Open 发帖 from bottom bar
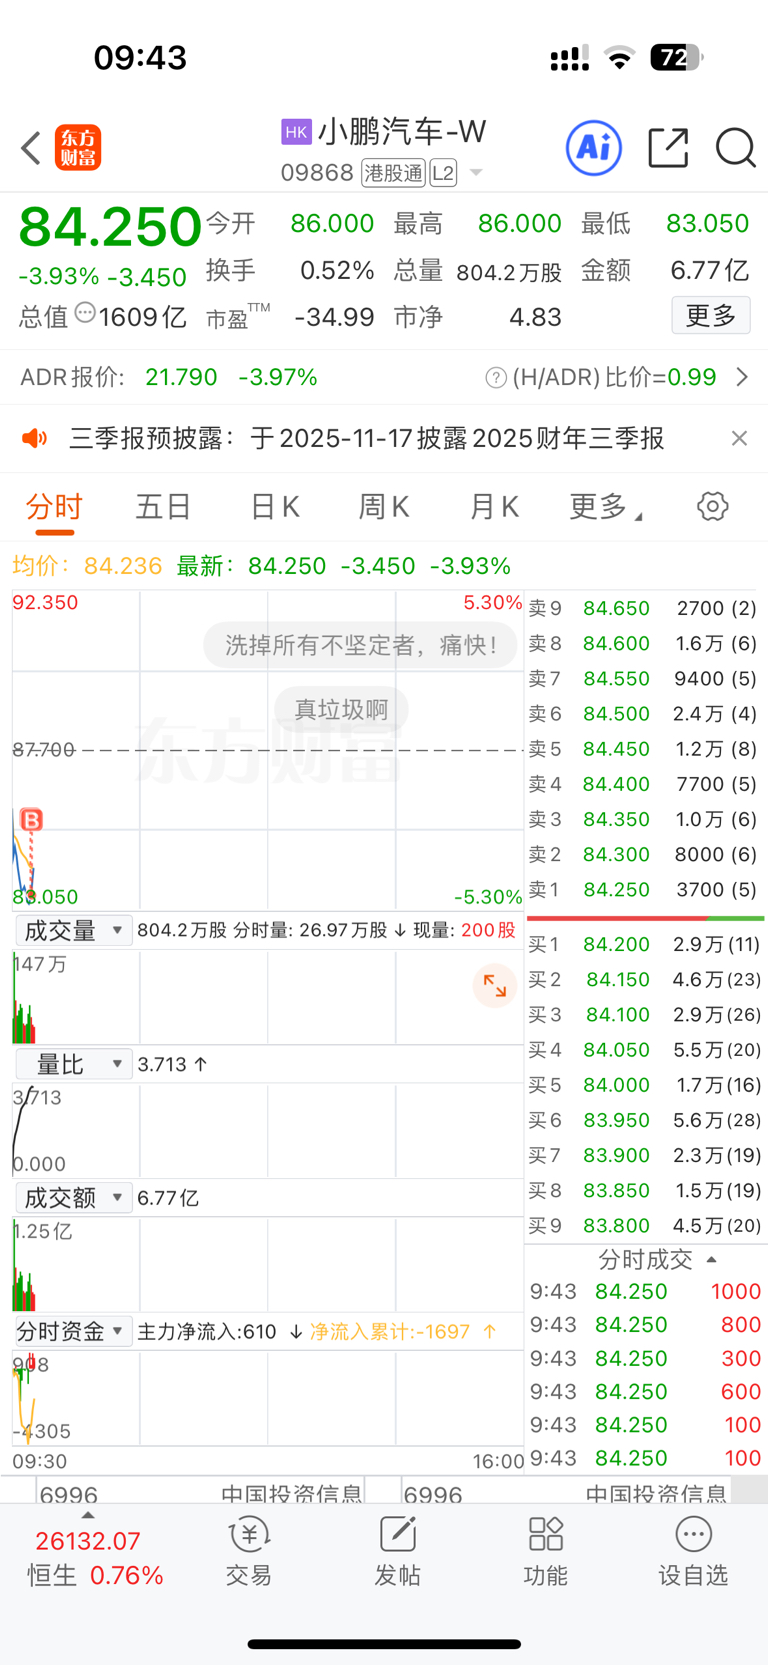This screenshot has height=1665, width=769. [x=397, y=1552]
